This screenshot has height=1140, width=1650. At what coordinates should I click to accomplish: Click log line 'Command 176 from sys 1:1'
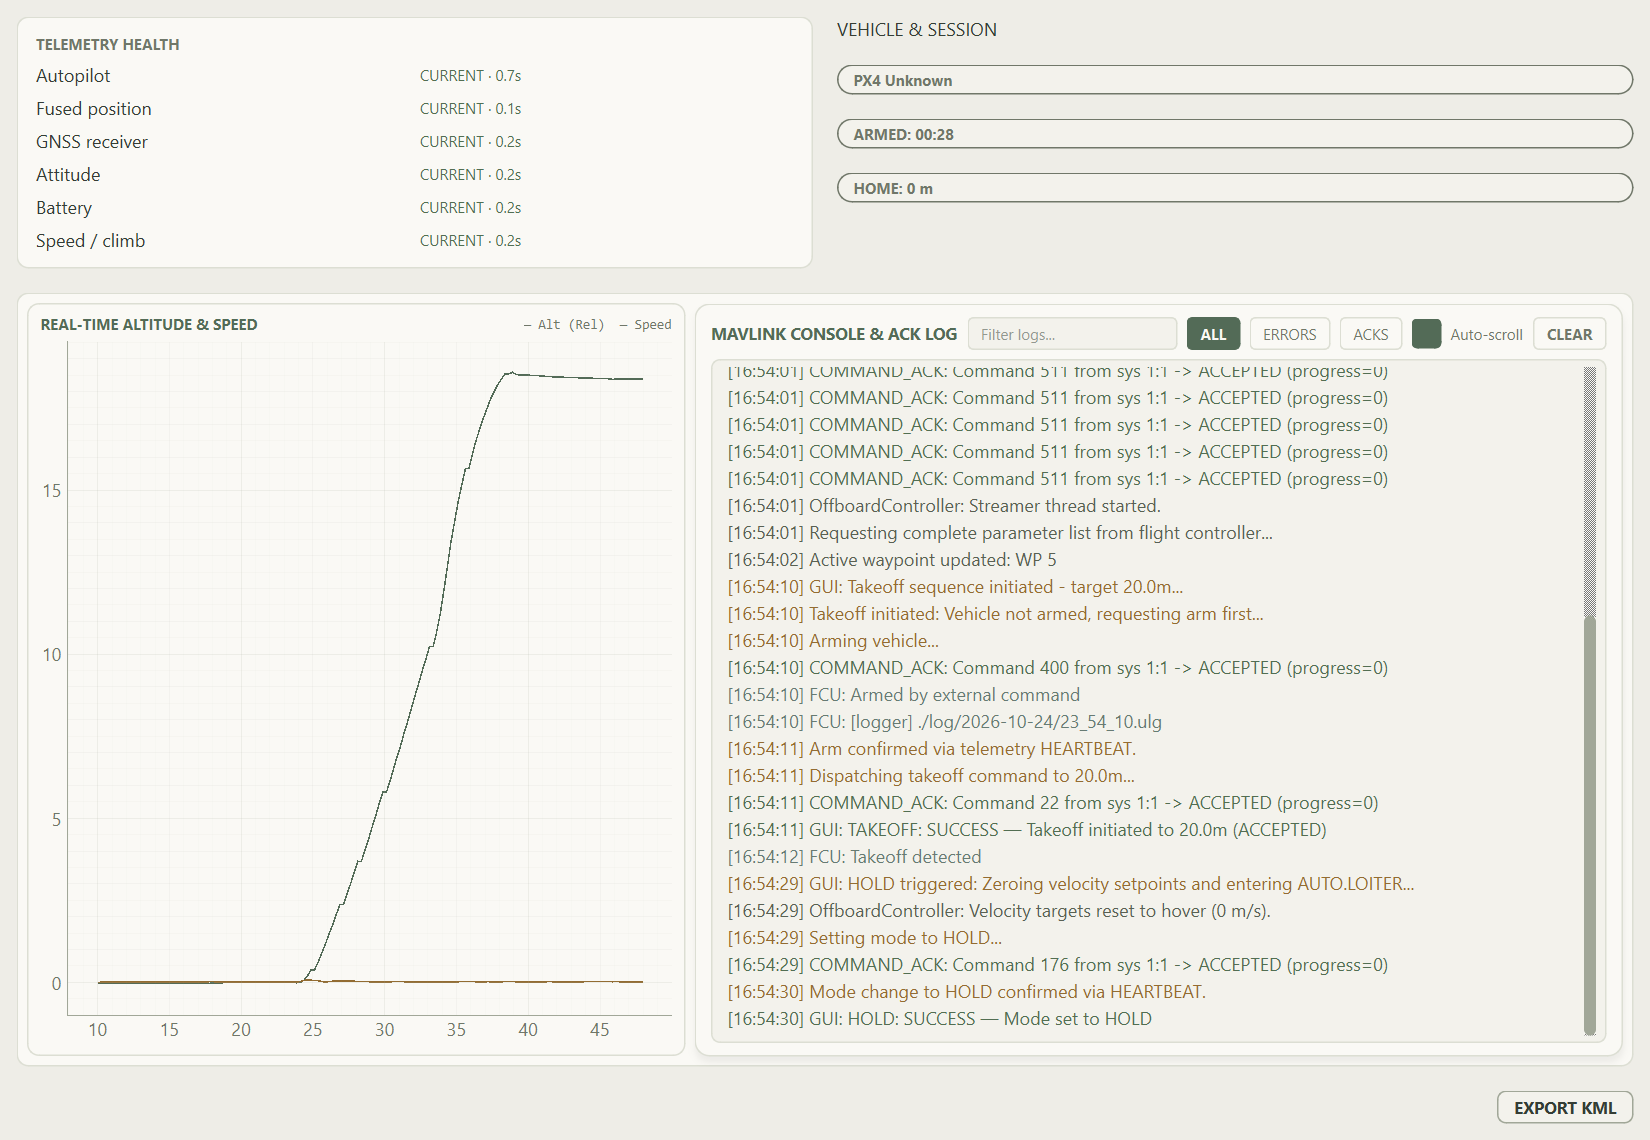point(1058,965)
